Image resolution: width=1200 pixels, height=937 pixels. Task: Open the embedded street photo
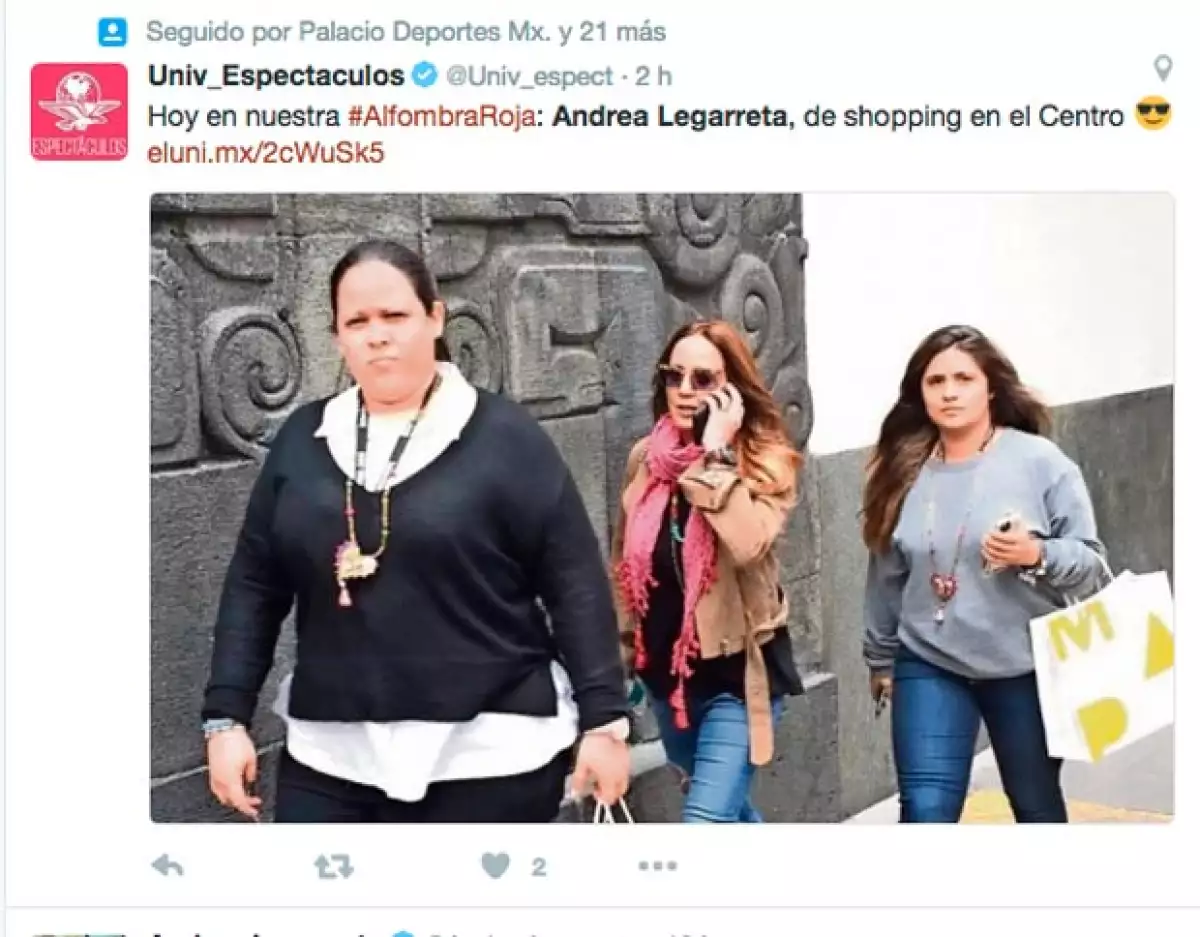point(662,508)
